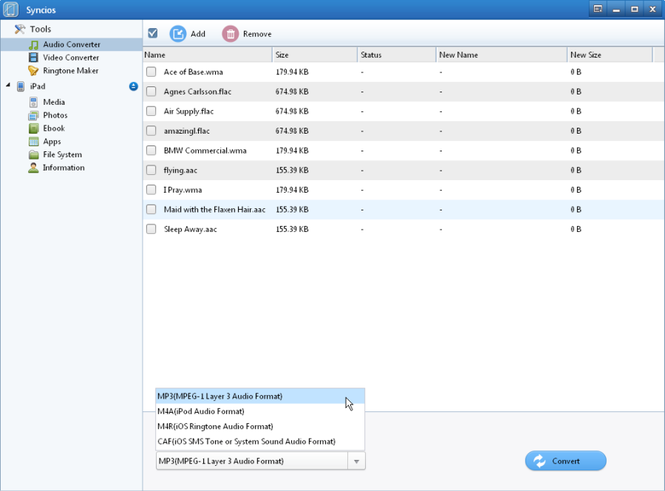Image resolution: width=665 pixels, height=491 pixels.
Task: Open the Apps section
Action: [52, 142]
